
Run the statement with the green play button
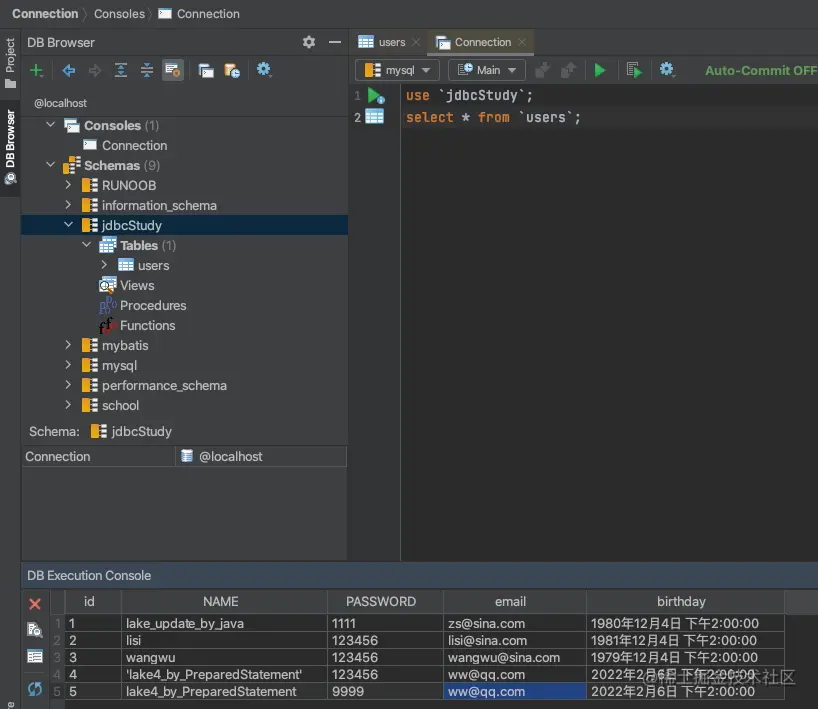click(x=600, y=70)
